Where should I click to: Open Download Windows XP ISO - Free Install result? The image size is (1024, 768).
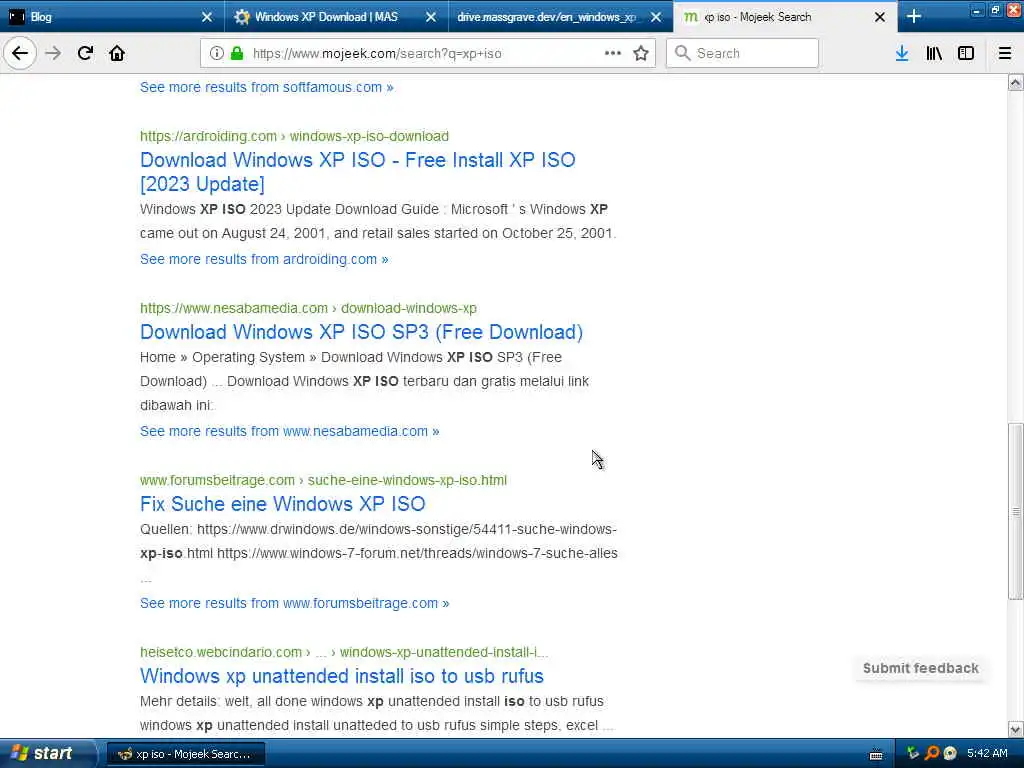click(x=357, y=172)
